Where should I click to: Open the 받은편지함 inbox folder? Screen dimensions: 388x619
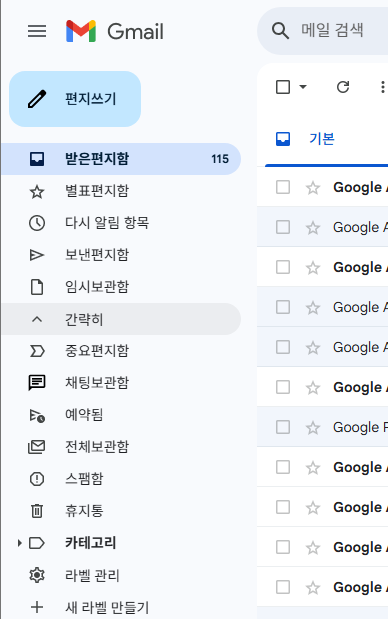(121, 159)
